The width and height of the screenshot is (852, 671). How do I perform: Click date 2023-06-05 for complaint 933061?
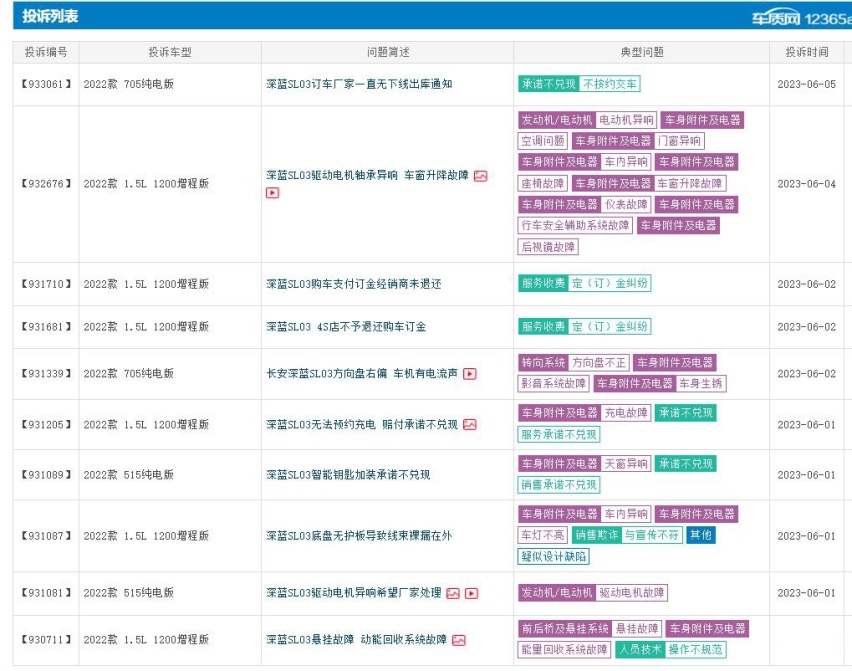[807, 84]
